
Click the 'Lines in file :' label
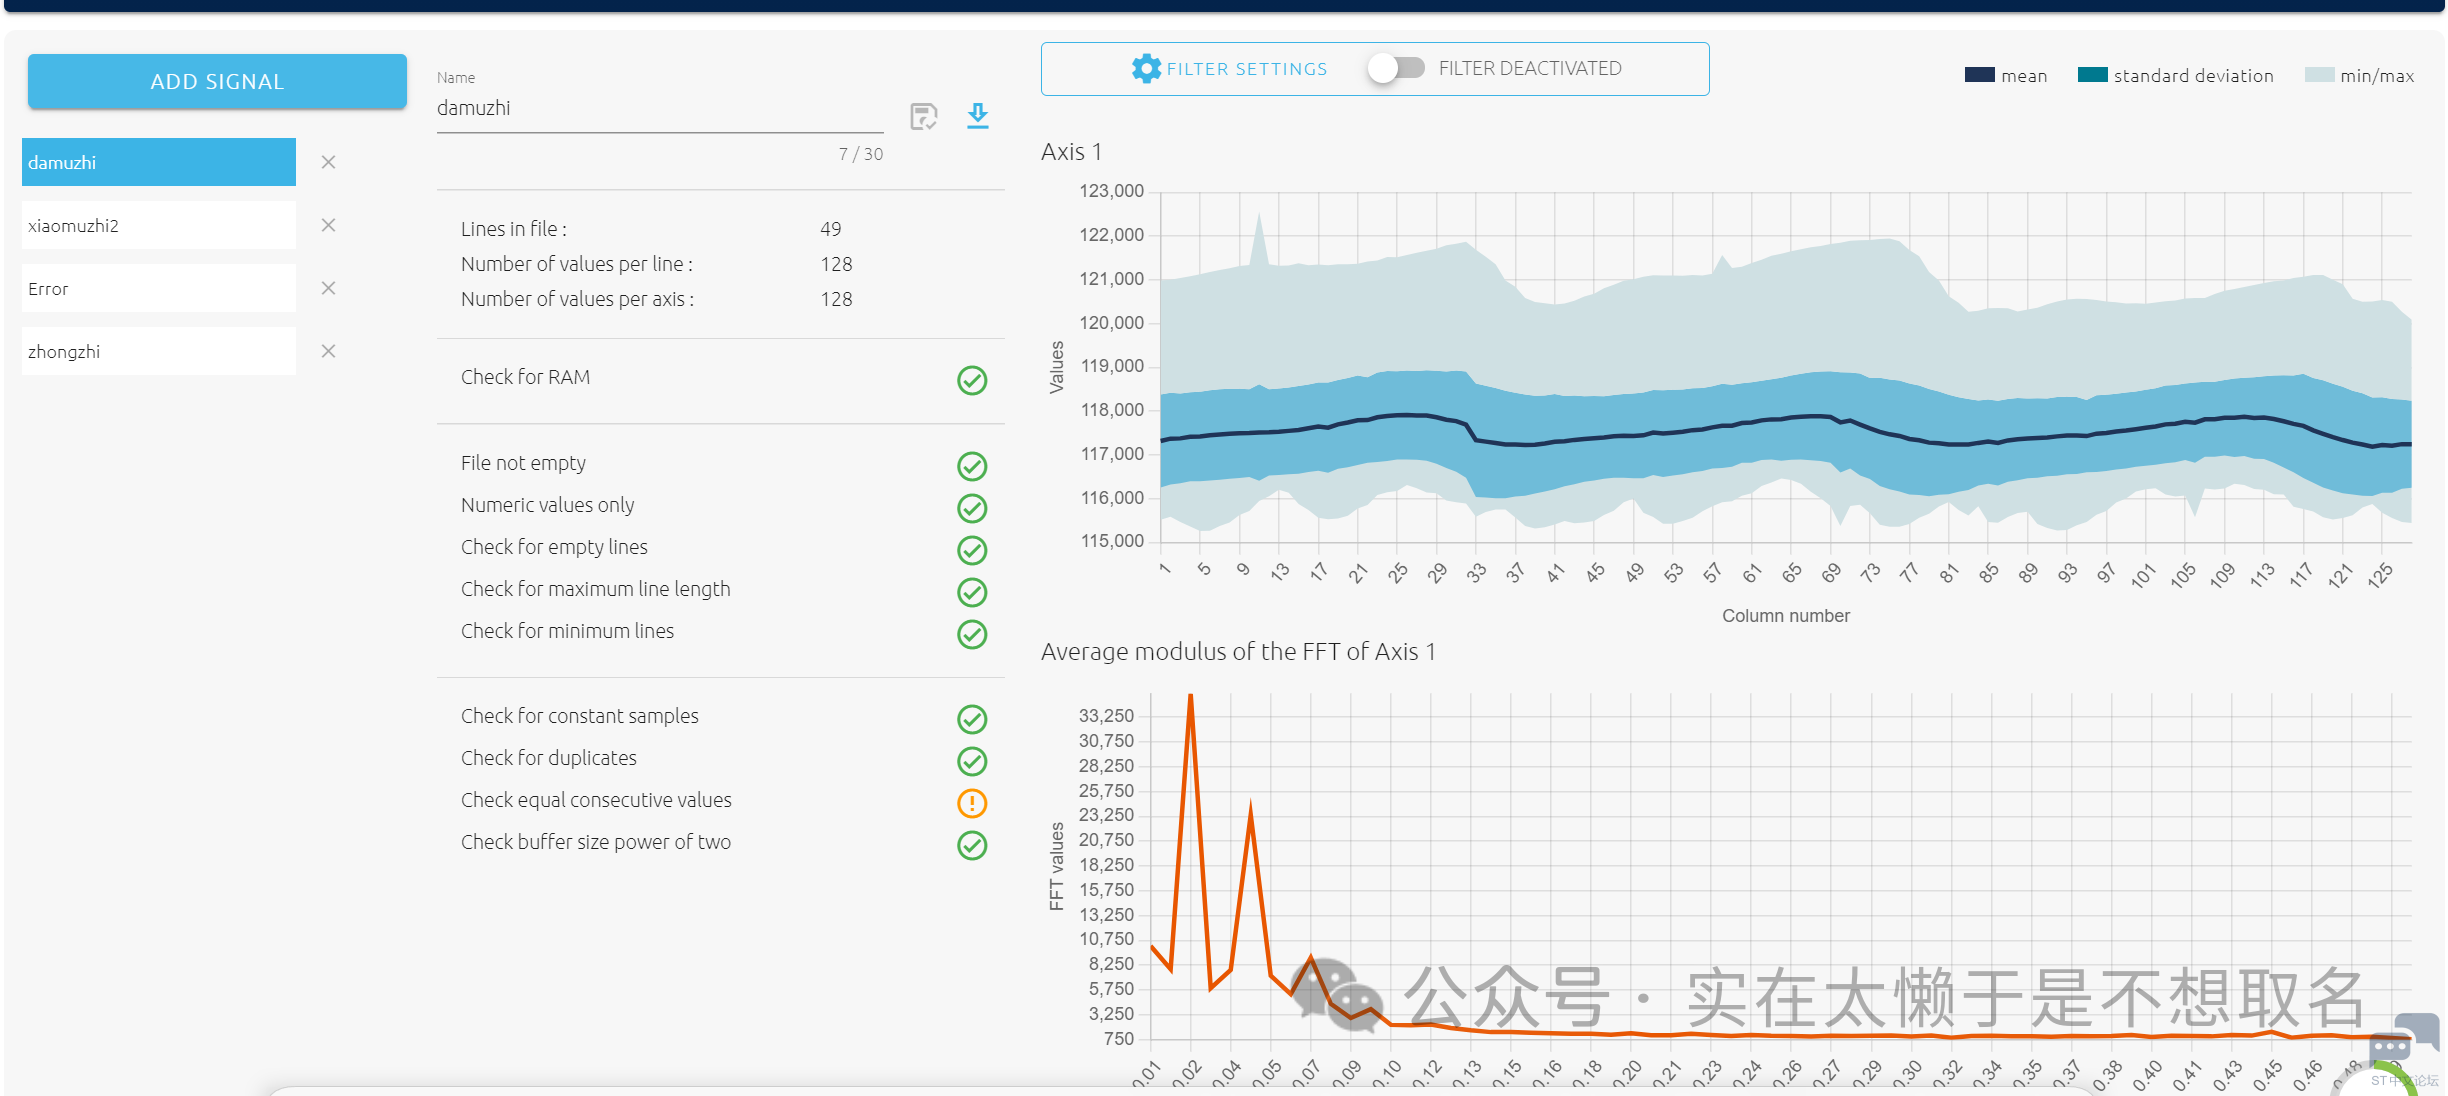click(514, 229)
